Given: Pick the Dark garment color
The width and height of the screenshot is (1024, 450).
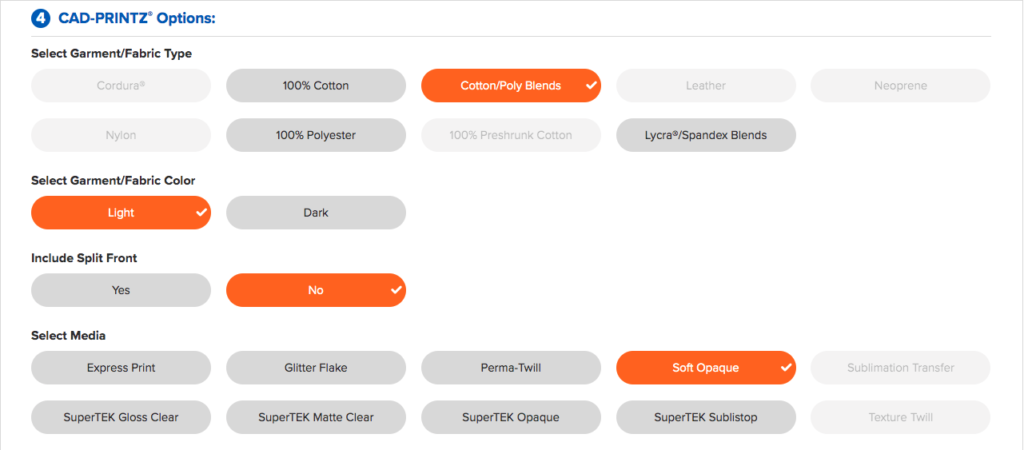Looking at the screenshot, I should 316,213.
